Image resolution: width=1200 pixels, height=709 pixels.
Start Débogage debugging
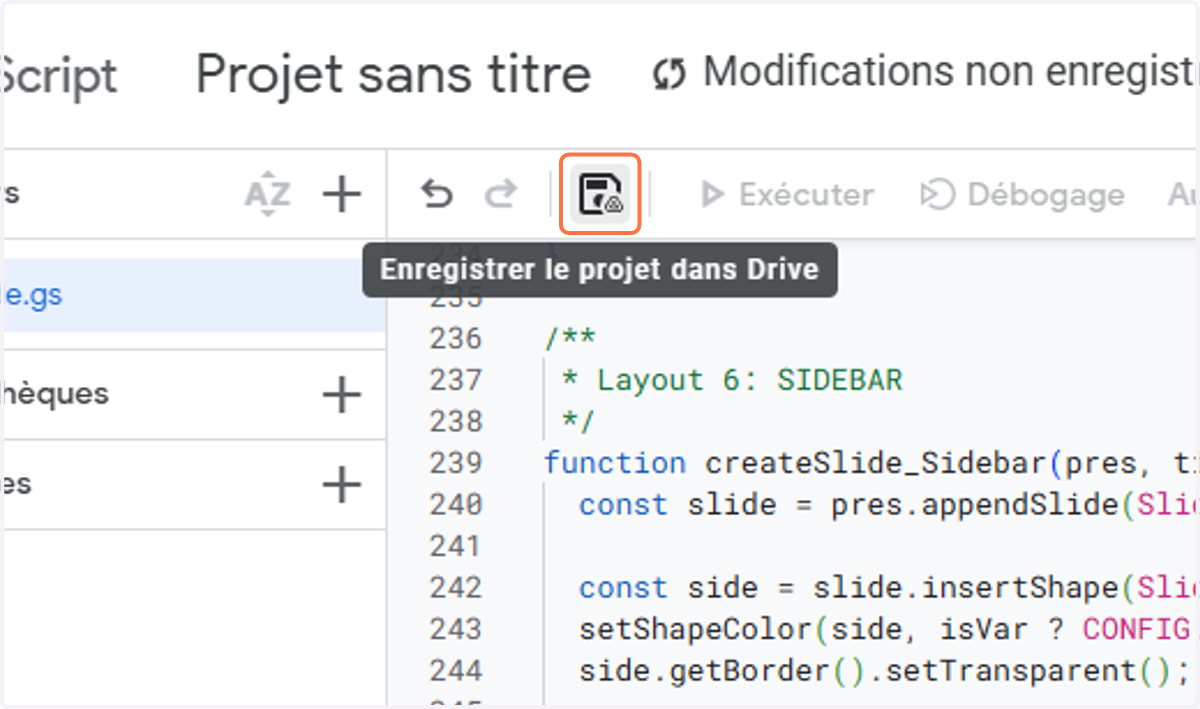point(1022,194)
